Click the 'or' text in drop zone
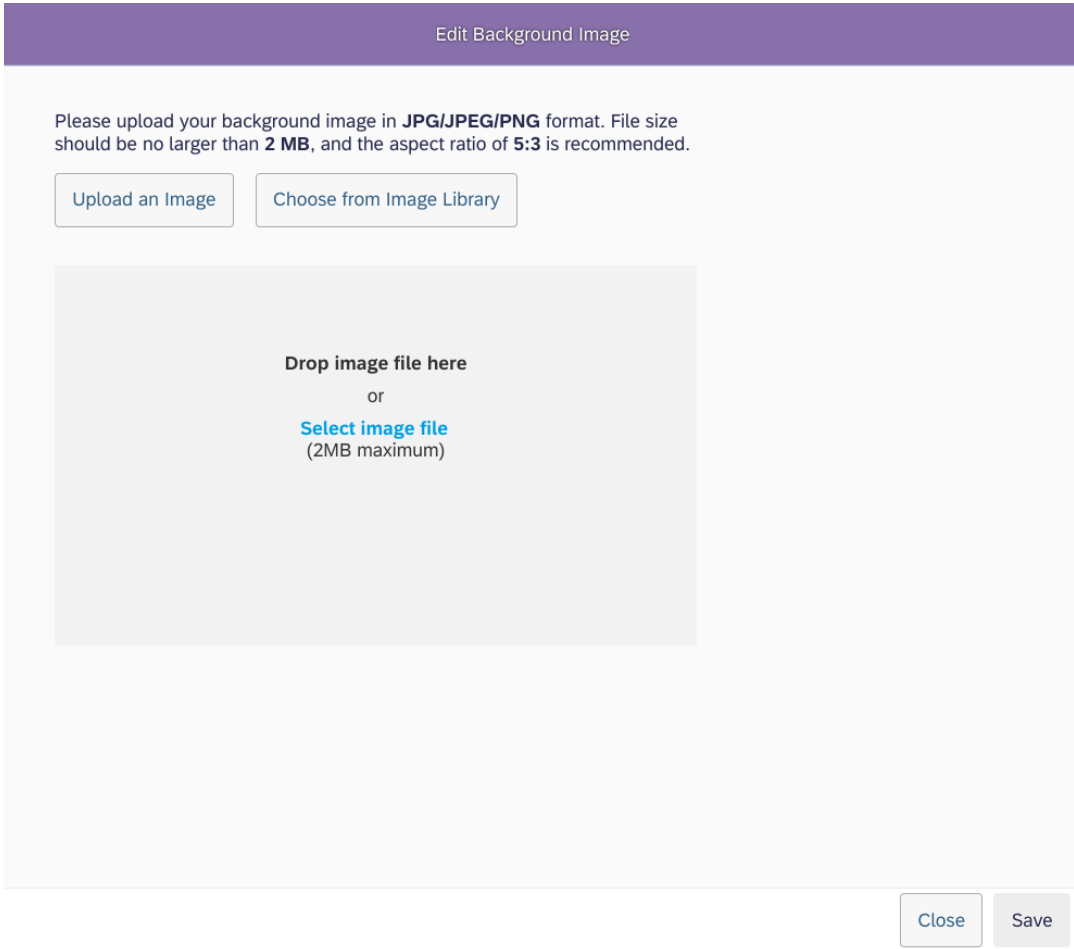Screen dimensions: 1074x949 [375, 396]
